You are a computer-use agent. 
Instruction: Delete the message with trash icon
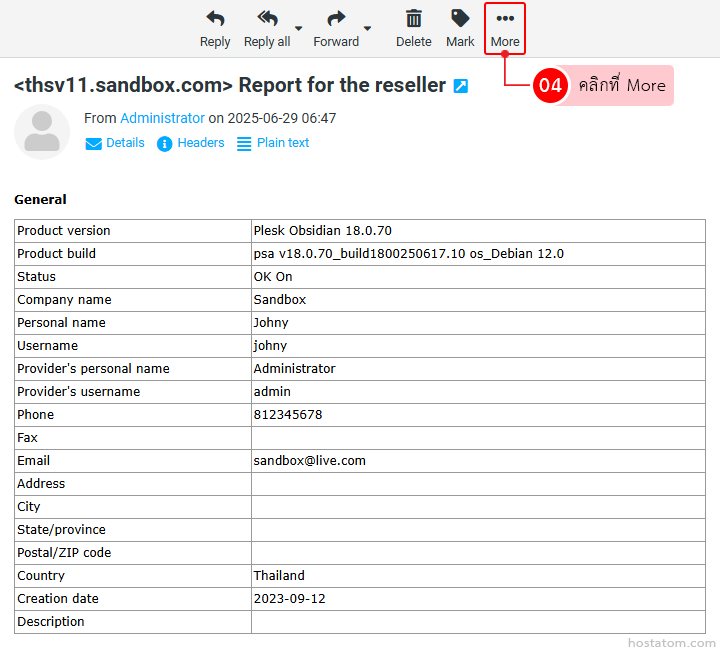point(413,19)
